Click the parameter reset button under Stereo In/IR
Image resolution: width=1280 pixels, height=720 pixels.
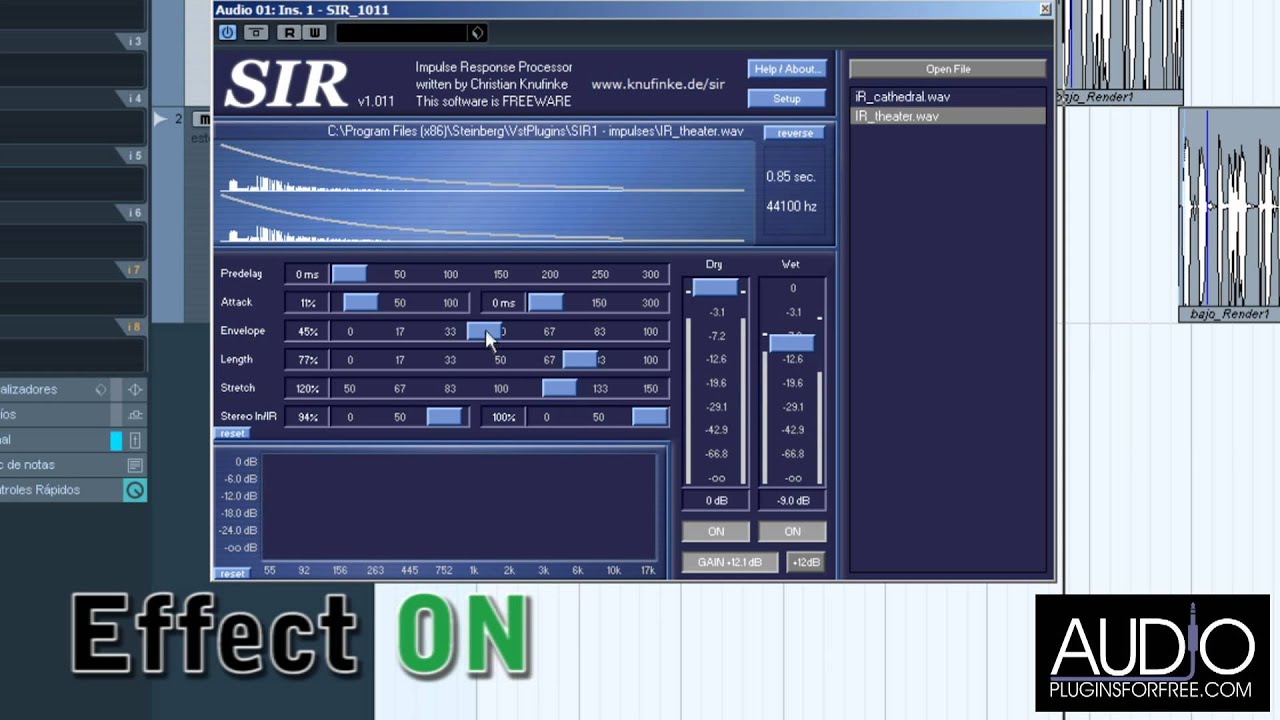click(x=232, y=433)
